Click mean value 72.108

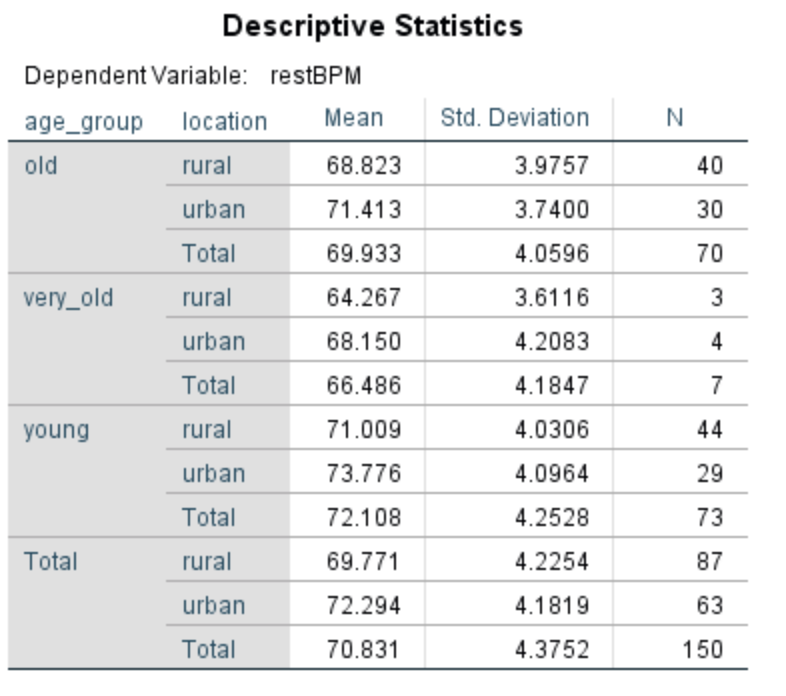[363, 518]
